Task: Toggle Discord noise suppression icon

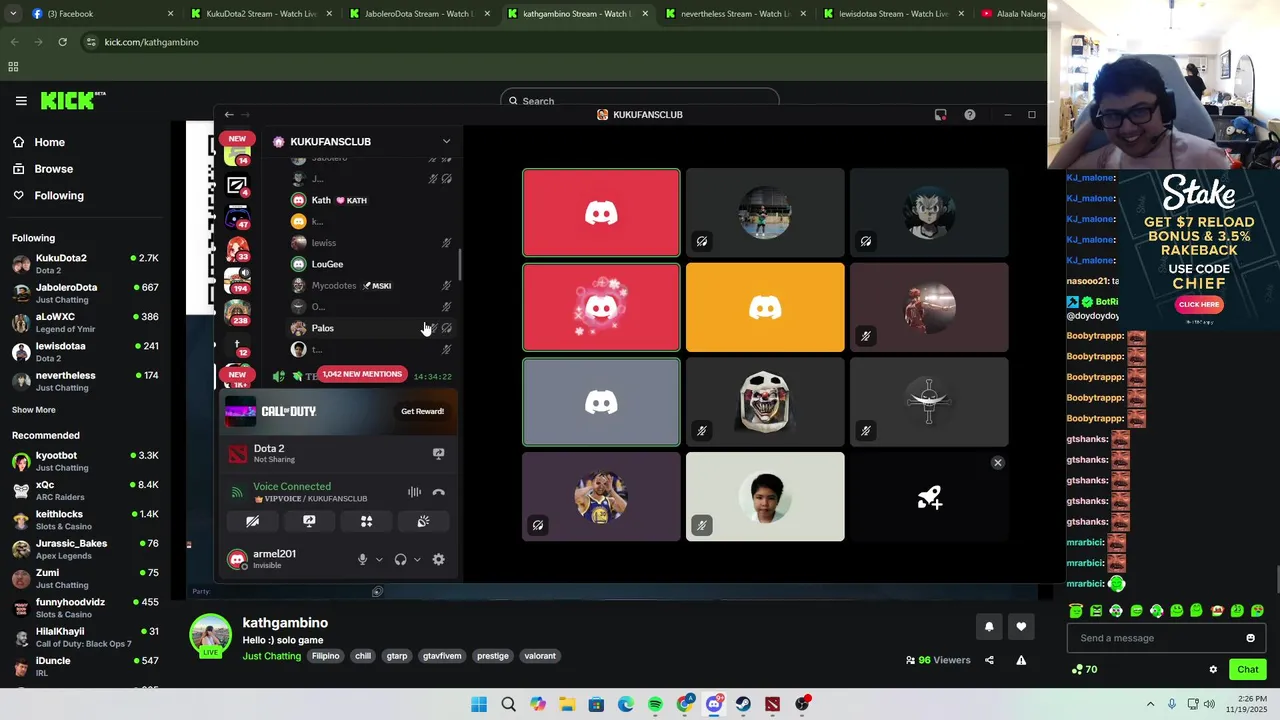Action: (x=414, y=492)
